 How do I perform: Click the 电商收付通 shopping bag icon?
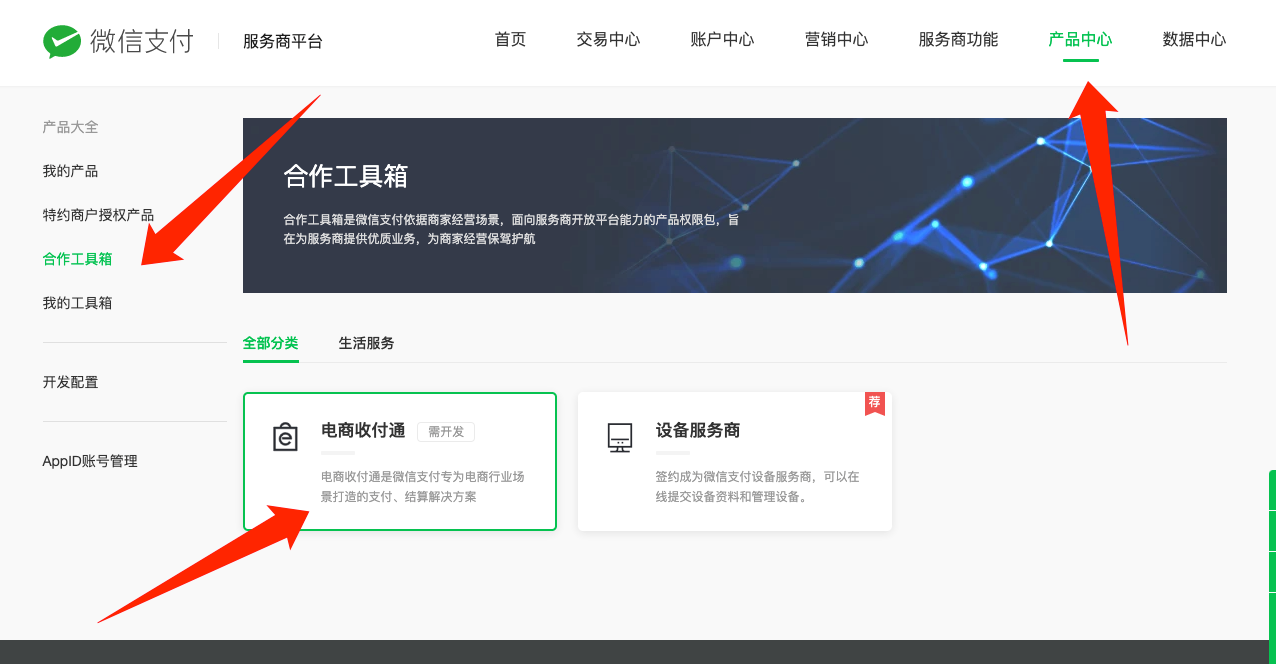(286, 438)
